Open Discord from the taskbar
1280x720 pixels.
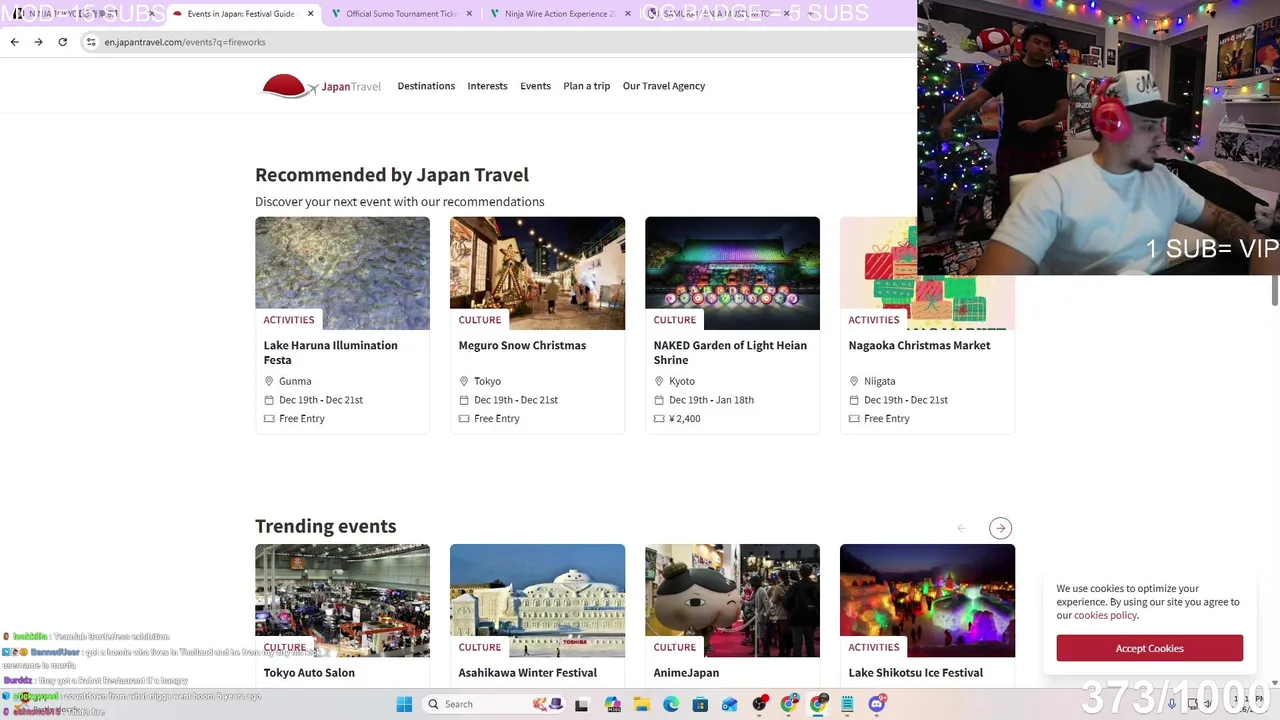[877, 704]
